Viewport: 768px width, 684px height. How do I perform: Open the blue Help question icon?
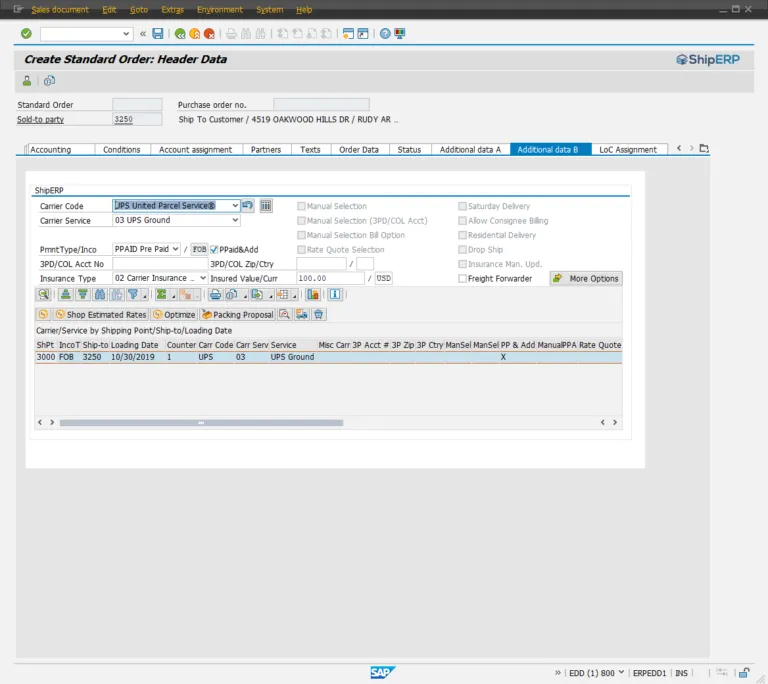click(x=385, y=33)
